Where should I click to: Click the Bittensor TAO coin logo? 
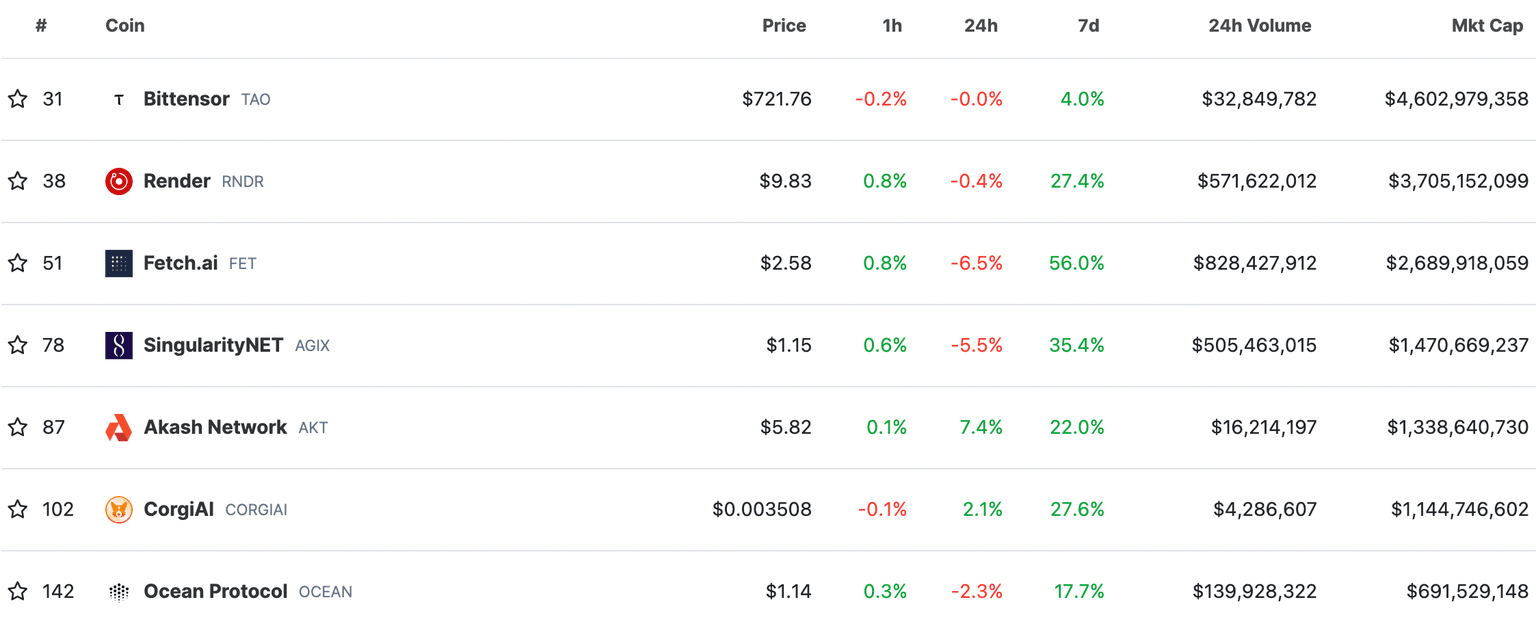pos(118,98)
